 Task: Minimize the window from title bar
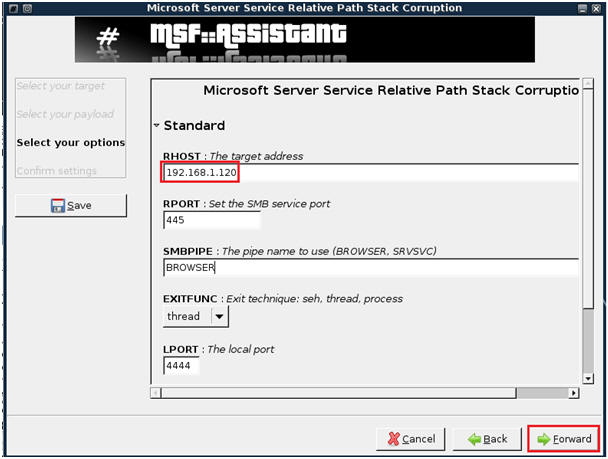click(582, 8)
